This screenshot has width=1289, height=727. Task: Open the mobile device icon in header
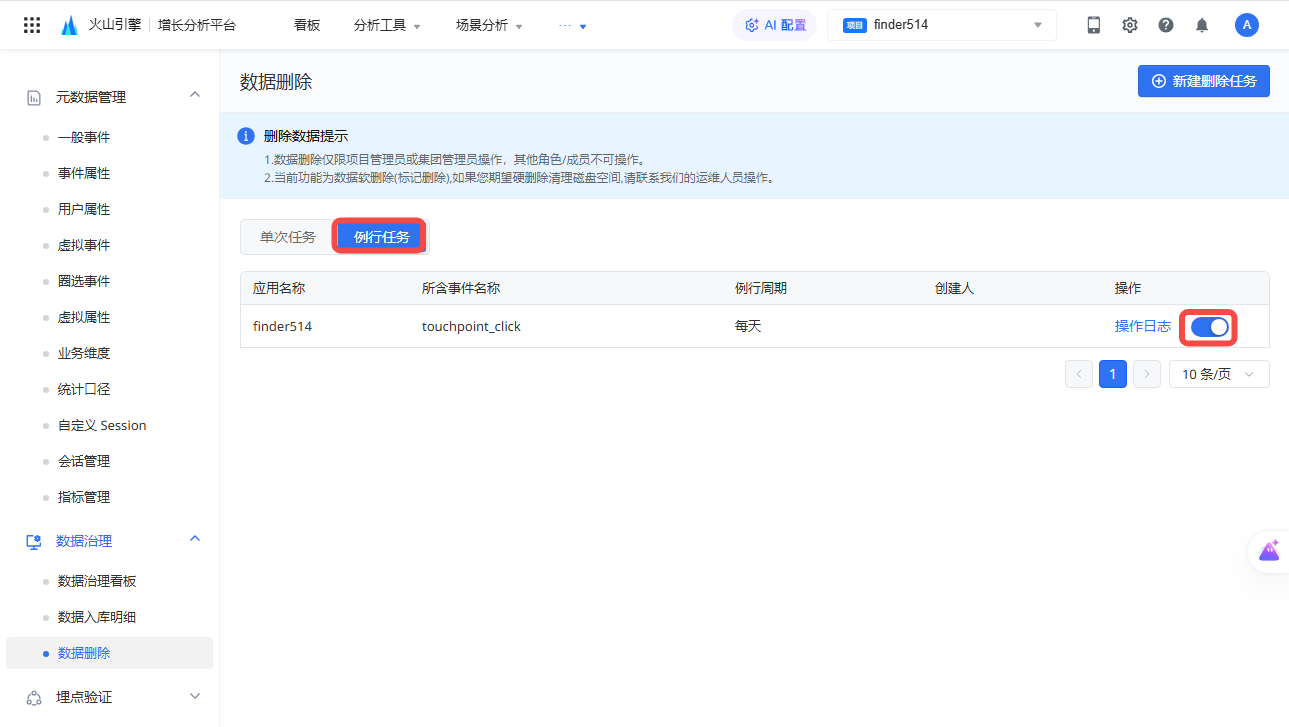click(x=1093, y=25)
